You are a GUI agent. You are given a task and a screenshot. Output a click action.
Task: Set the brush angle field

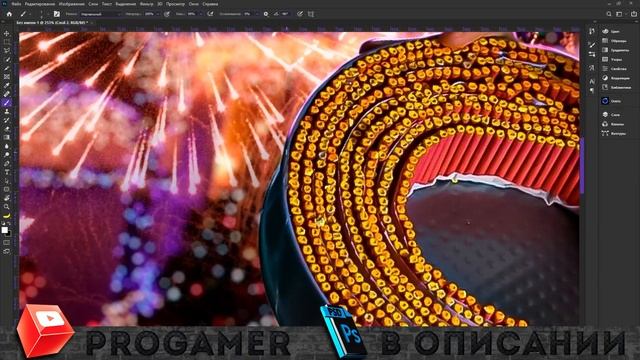pos(285,14)
